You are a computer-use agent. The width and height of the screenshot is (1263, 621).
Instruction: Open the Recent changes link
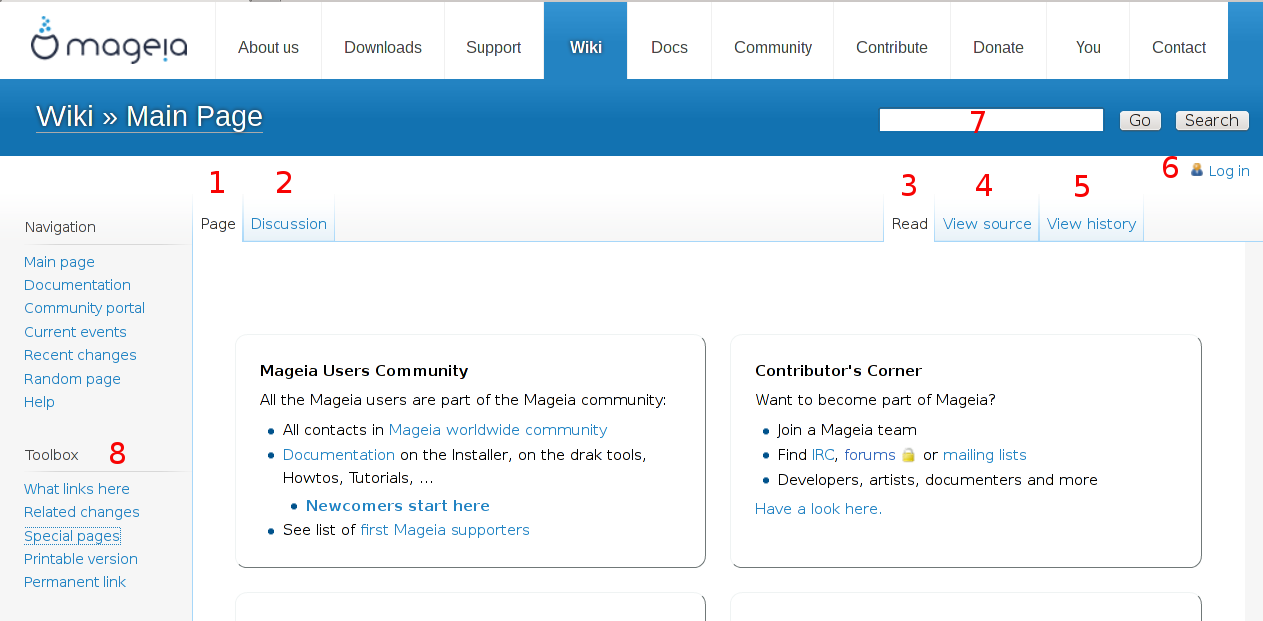point(80,355)
